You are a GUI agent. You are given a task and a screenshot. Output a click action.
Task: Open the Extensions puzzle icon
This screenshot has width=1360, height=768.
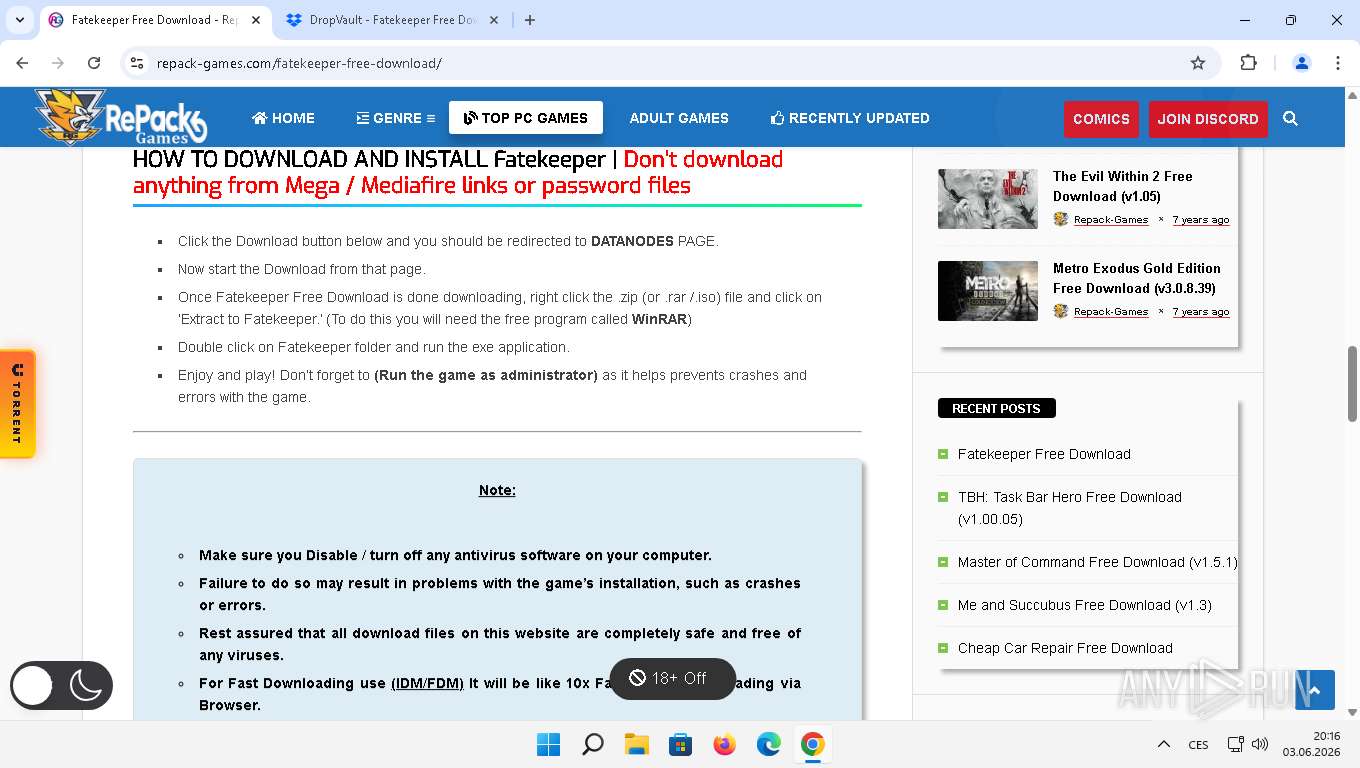[x=1248, y=63]
